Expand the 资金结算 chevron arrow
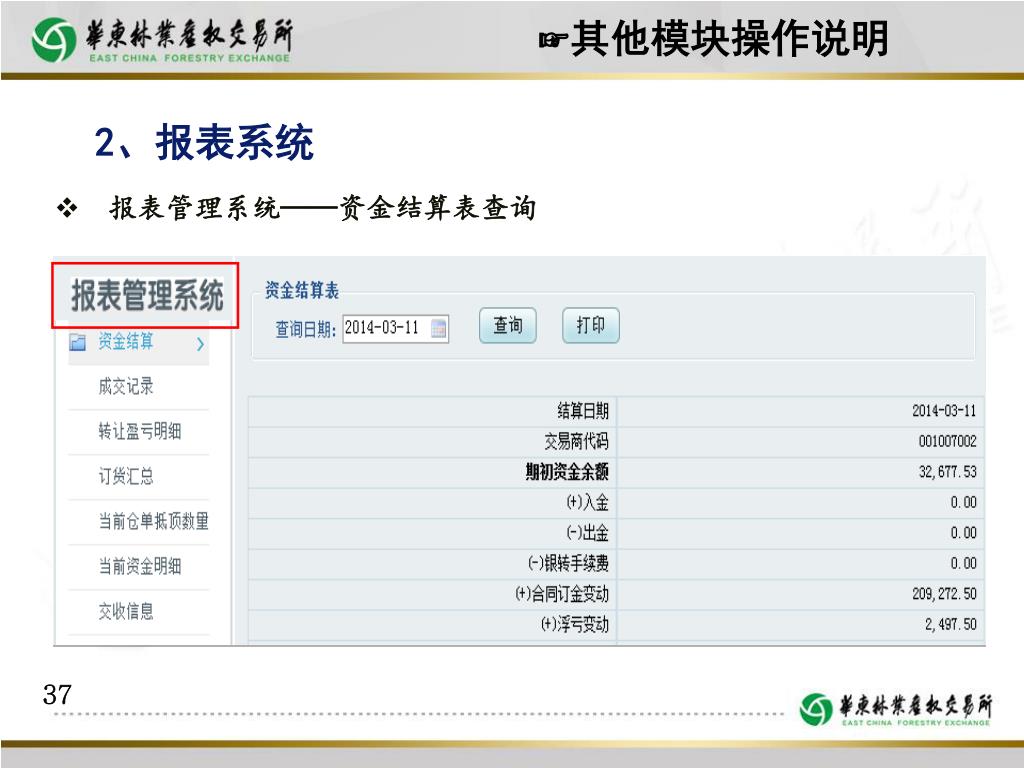The image size is (1024, 768). click(x=201, y=344)
